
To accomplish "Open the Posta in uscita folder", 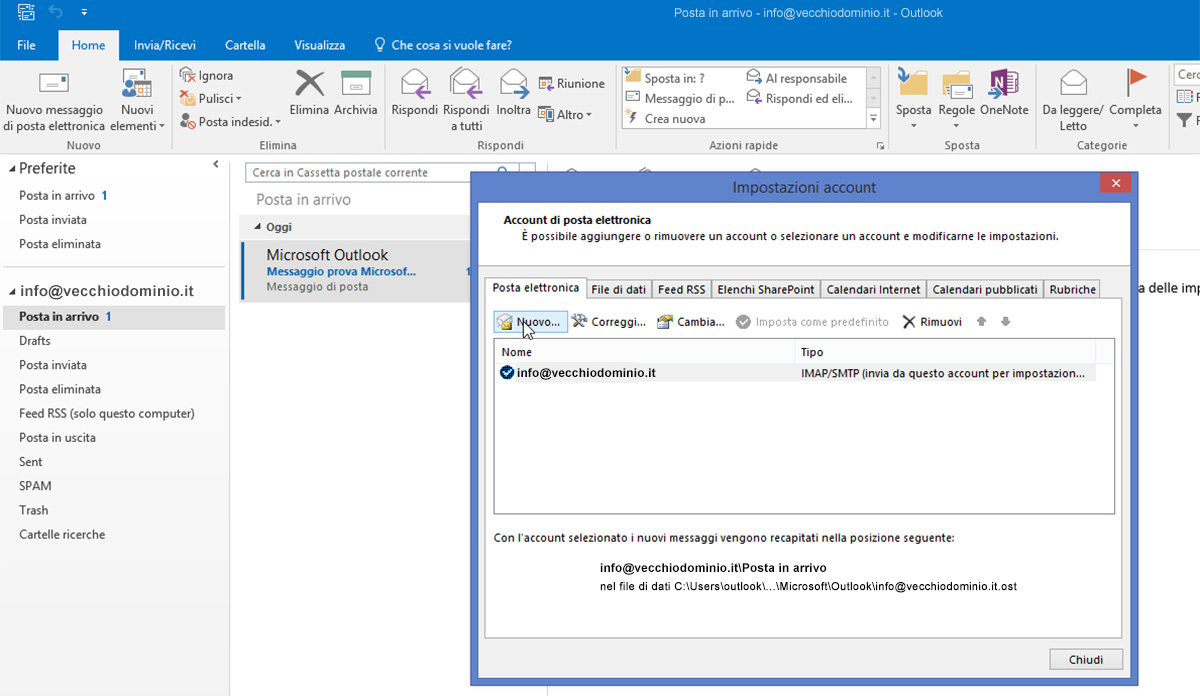I will pos(58,437).
